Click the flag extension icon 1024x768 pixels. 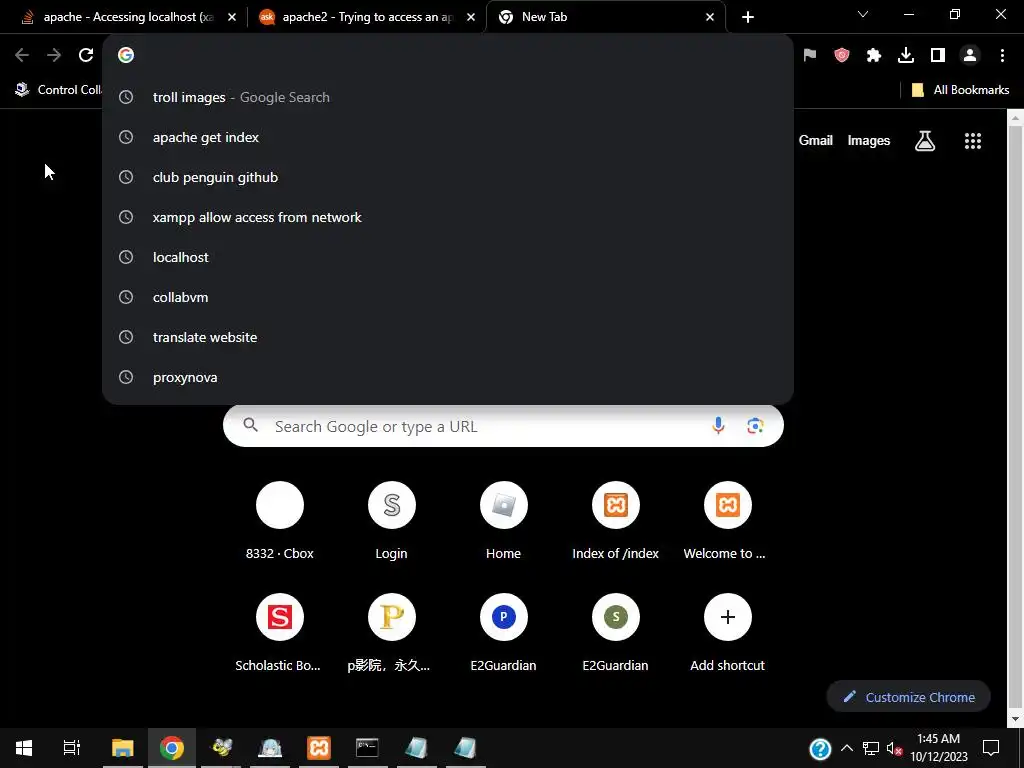[810, 56]
